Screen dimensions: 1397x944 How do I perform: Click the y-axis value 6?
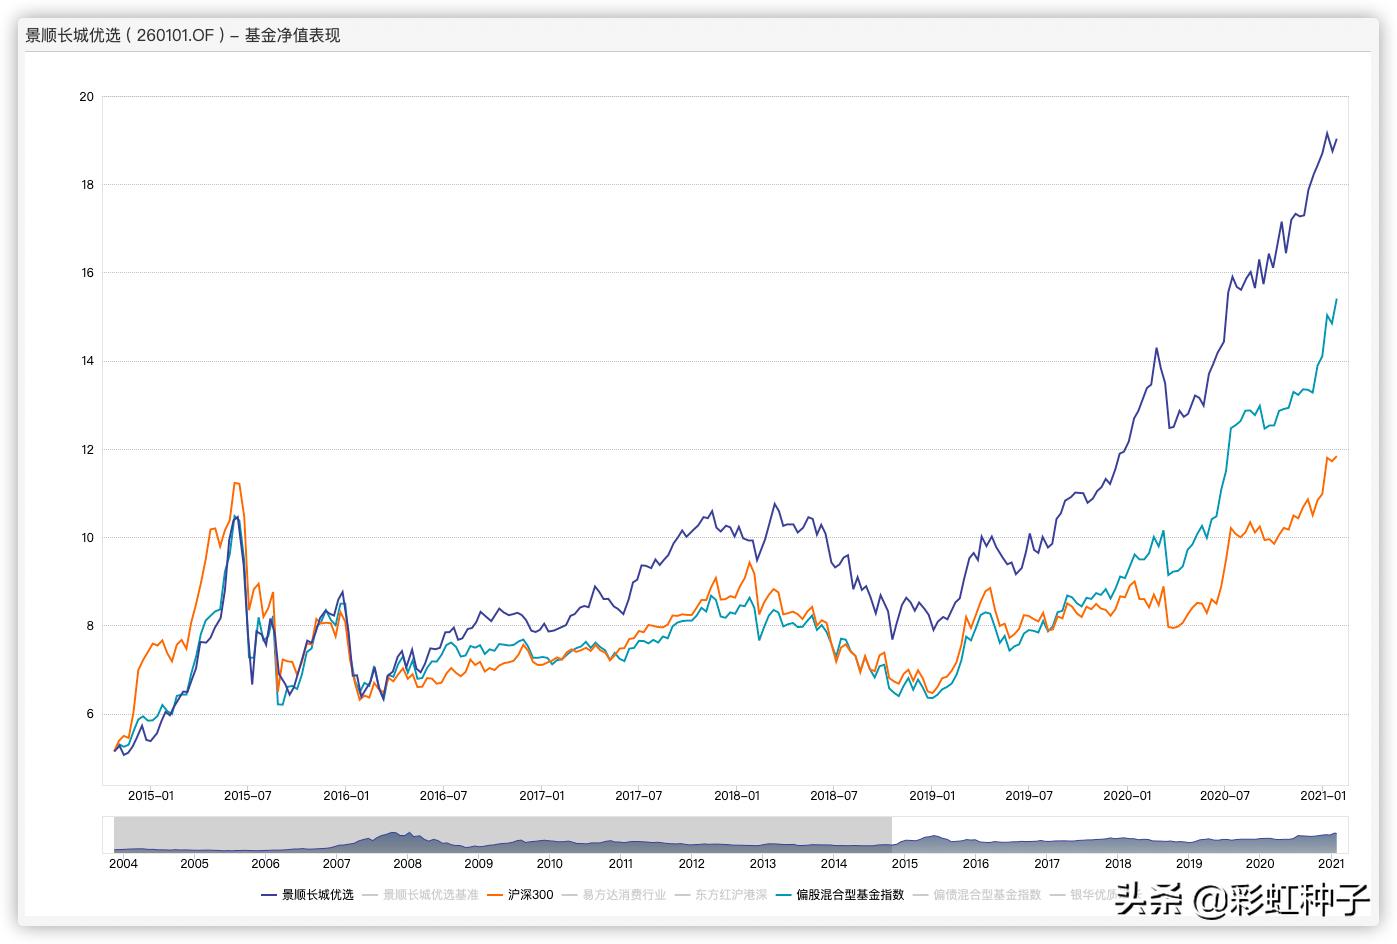point(90,714)
